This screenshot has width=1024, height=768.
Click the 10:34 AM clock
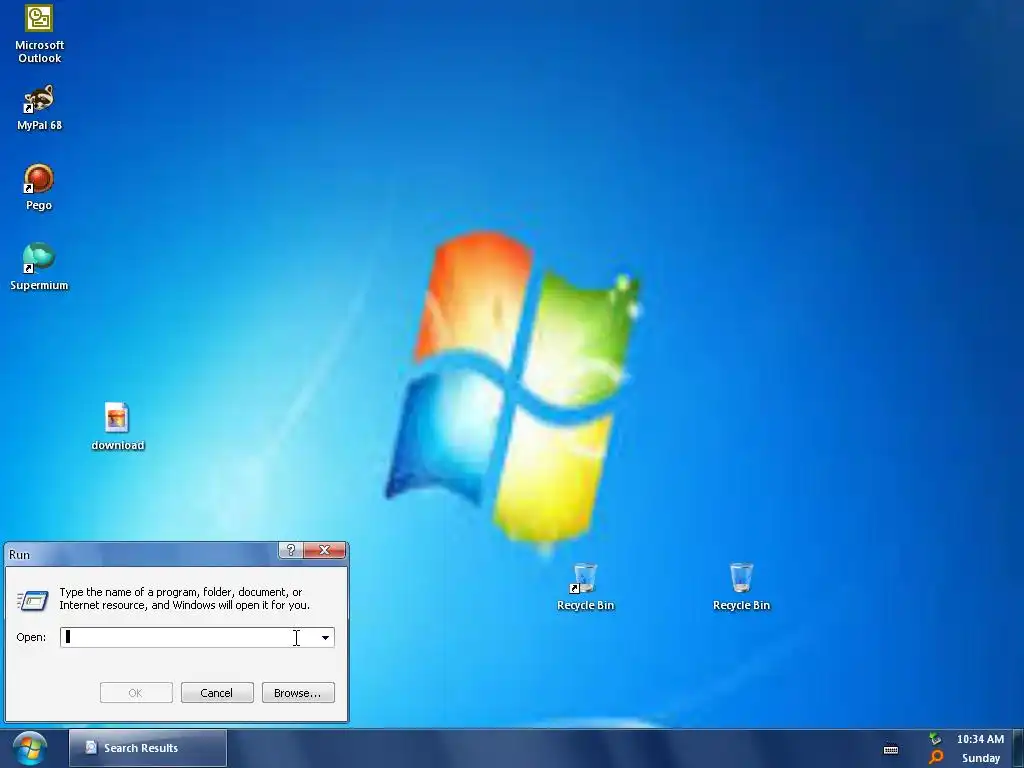click(980, 739)
